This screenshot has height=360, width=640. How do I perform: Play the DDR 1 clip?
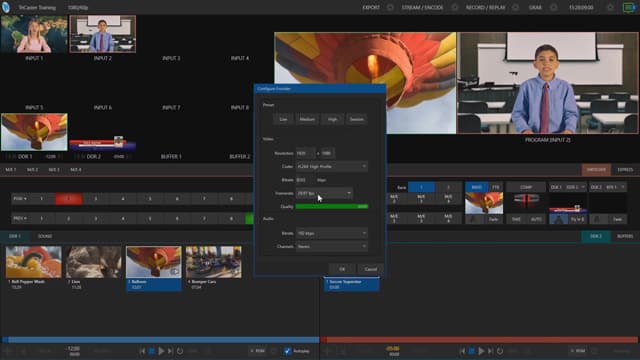point(161,351)
